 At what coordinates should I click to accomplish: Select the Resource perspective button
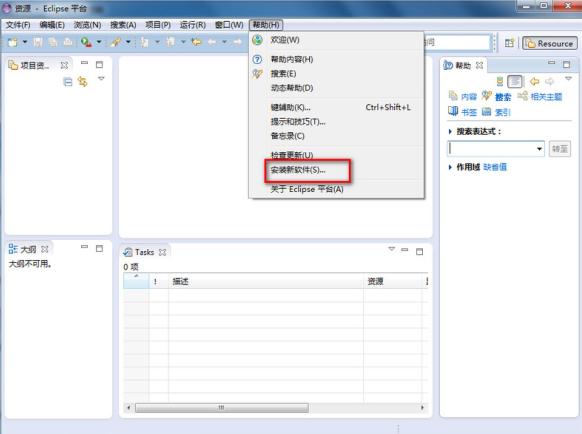(550, 43)
